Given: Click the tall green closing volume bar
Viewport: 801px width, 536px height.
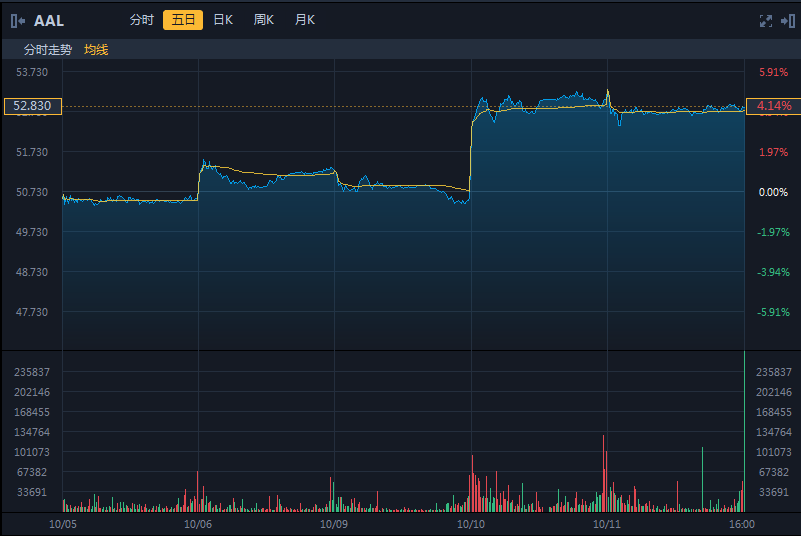Looking at the screenshot, I should pos(744,430).
